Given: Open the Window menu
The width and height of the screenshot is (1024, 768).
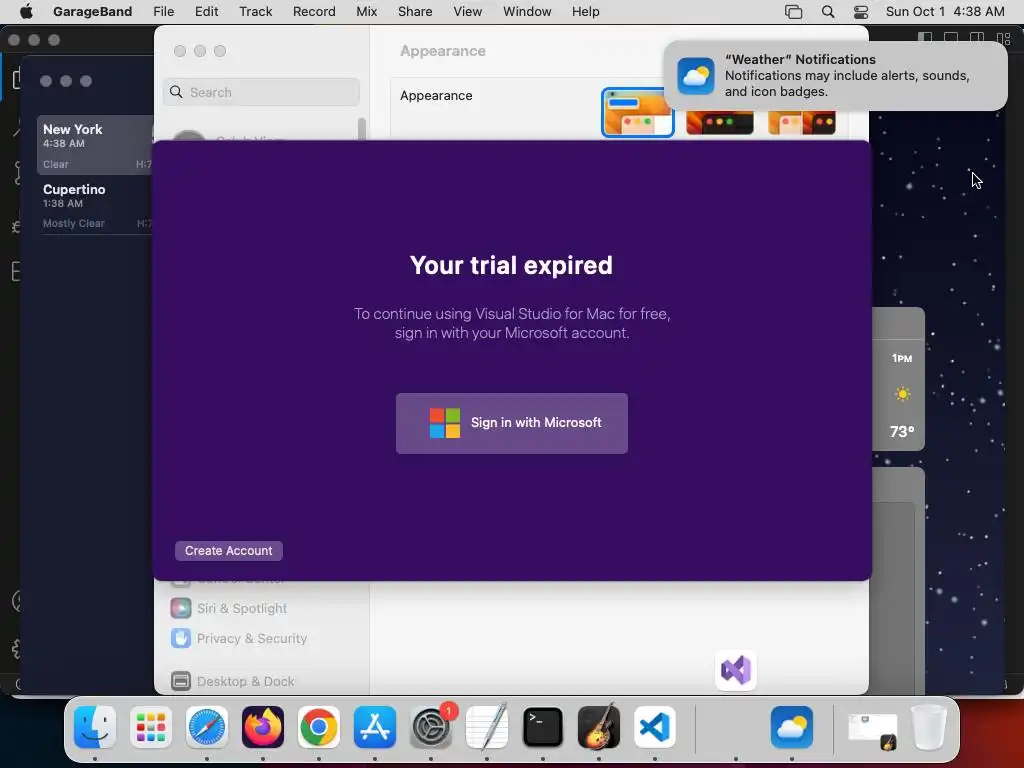Looking at the screenshot, I should click(x=527, y=11).
